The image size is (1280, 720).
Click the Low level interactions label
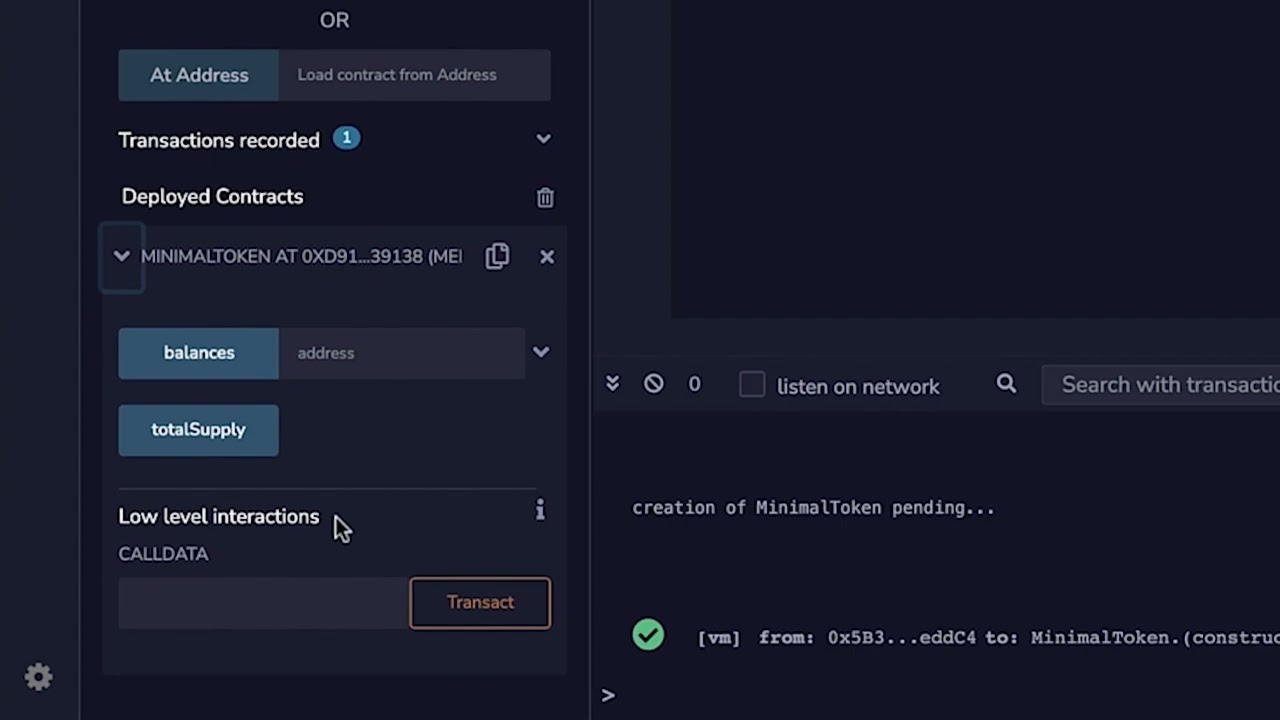(218, 517)
